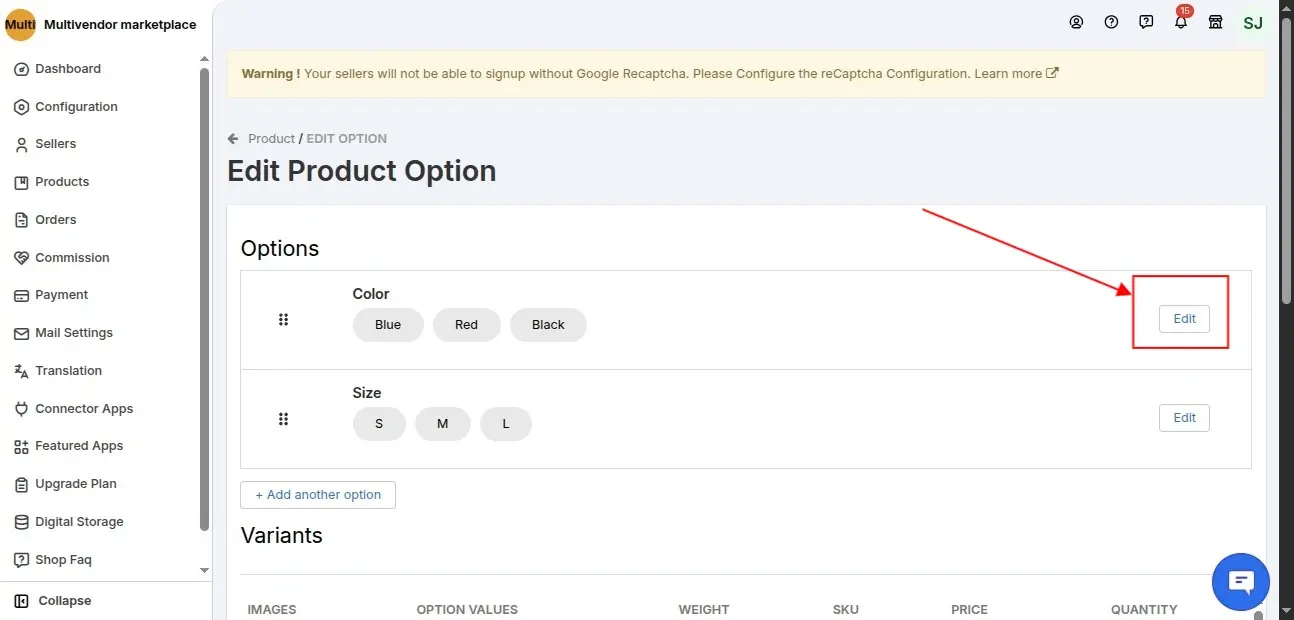Edit the Color option
Image resolution: width=1294 pixels, height=620 pixels.
[x=1184, y=319]
